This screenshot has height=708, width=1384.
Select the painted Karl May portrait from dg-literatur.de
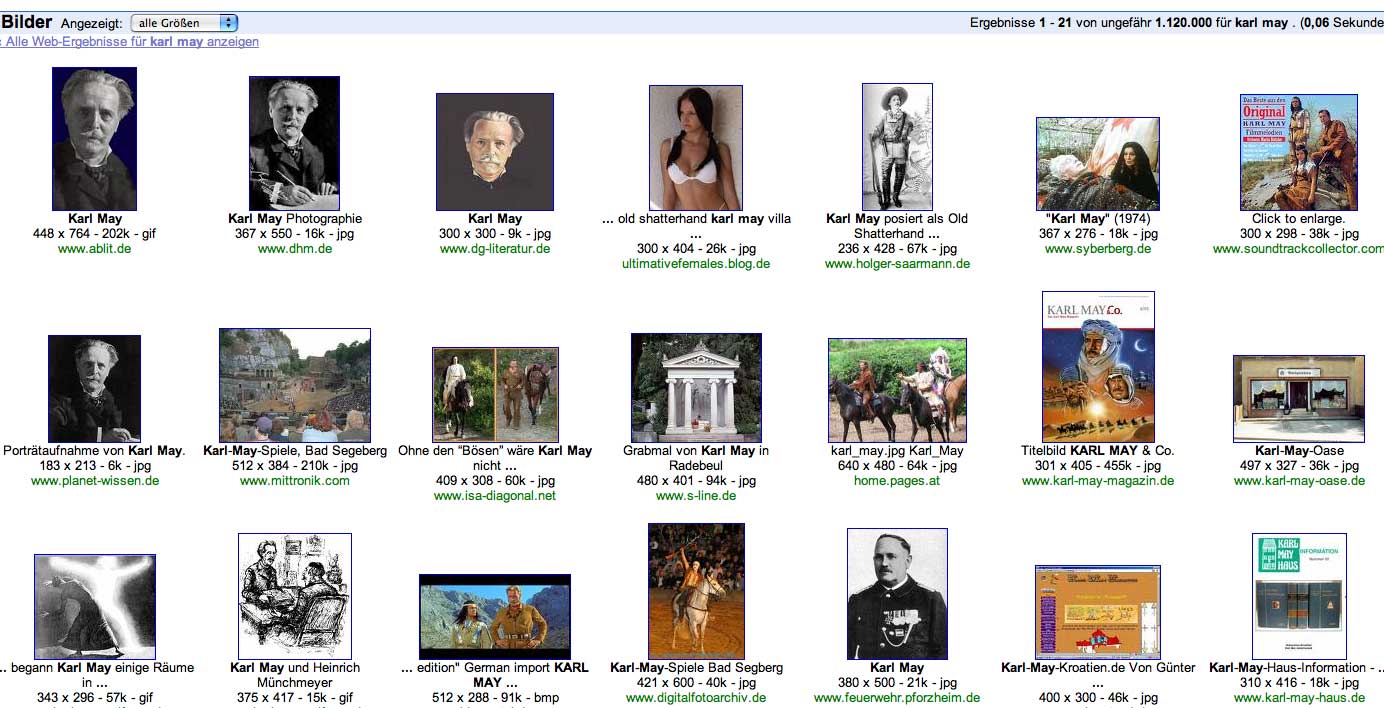[494, 152]
